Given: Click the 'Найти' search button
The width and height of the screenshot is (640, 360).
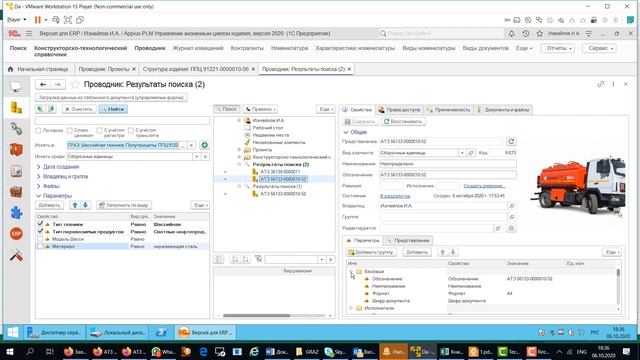Looking at the screenshot, I should click(113, 109).
